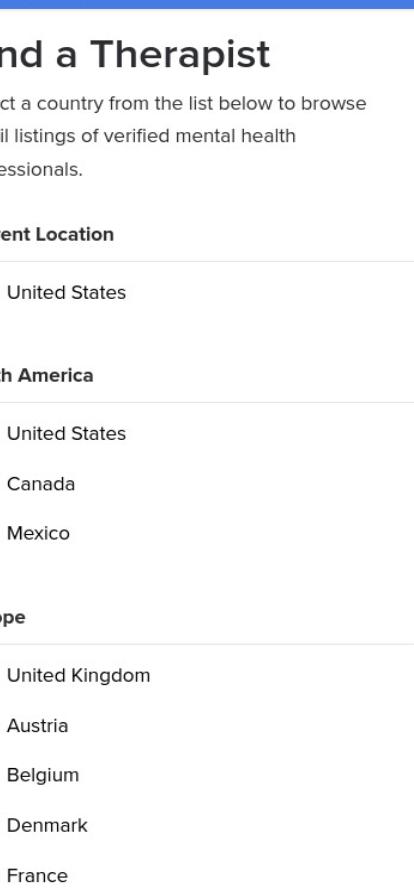Click the 'listings of verified mental health' text

[148, 136]
